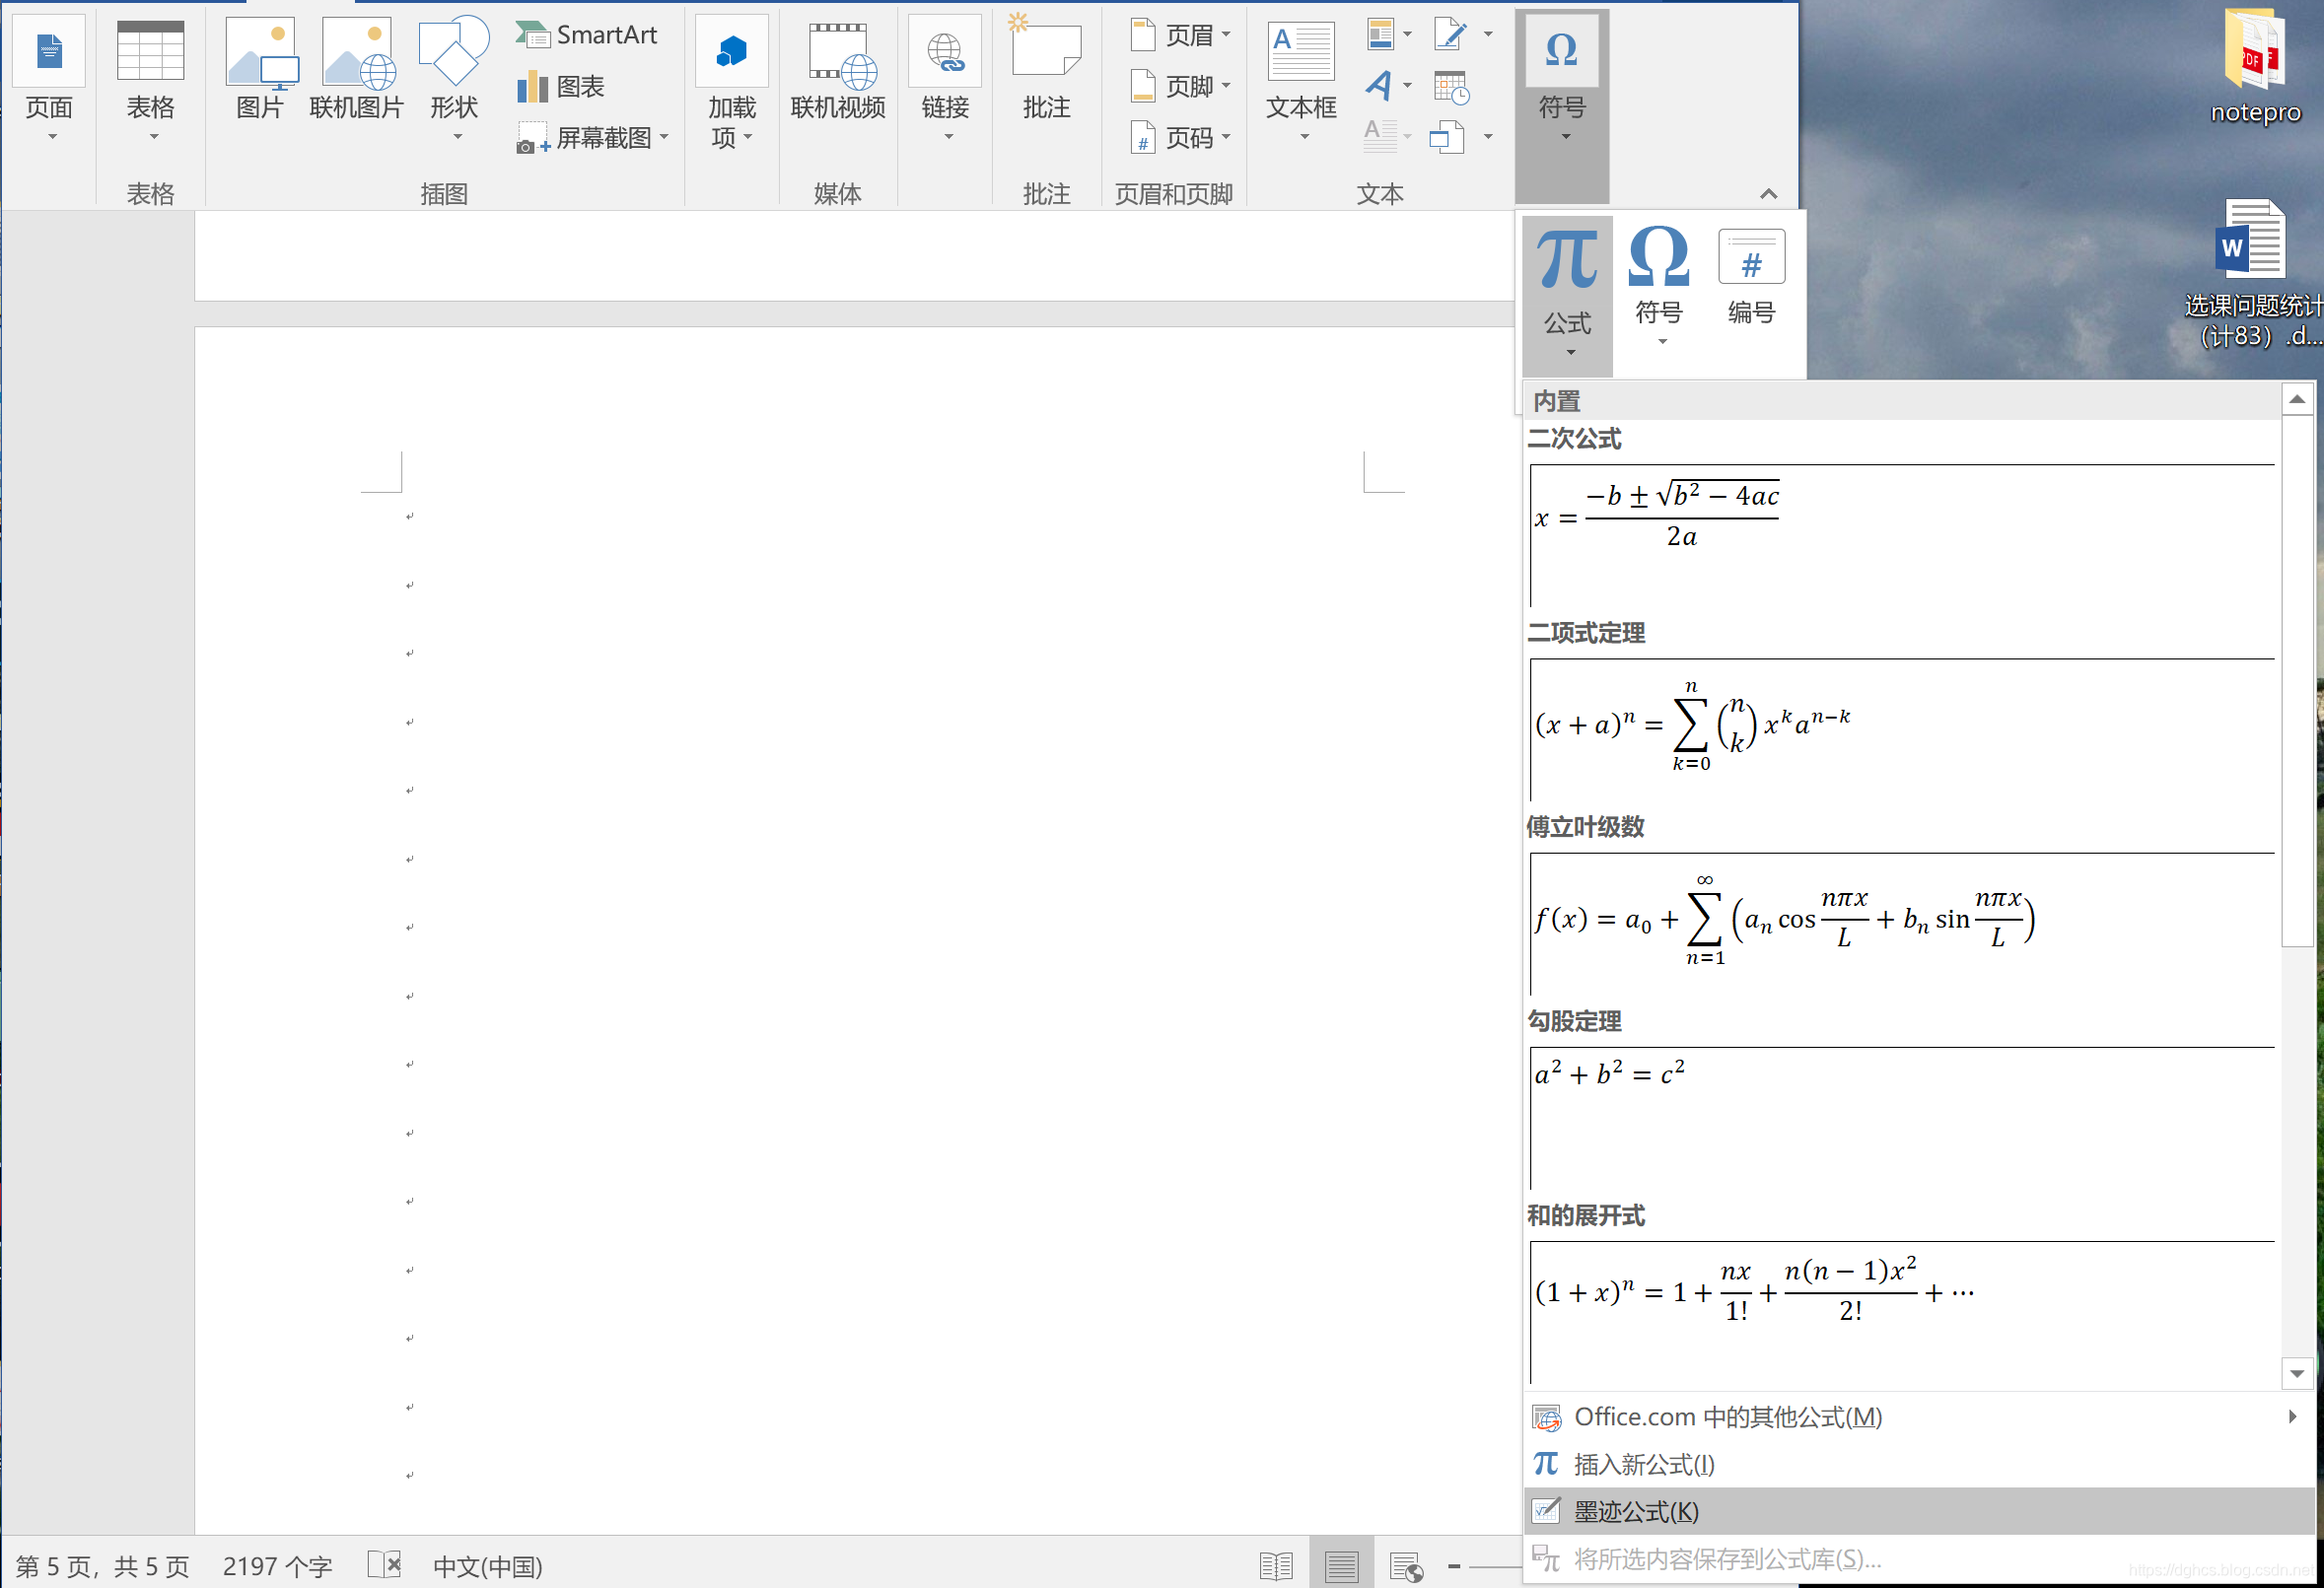2324x1588 pixels.
Task: Select 插入新公式(I) menu entry
Action: tap(1644, 1465)
